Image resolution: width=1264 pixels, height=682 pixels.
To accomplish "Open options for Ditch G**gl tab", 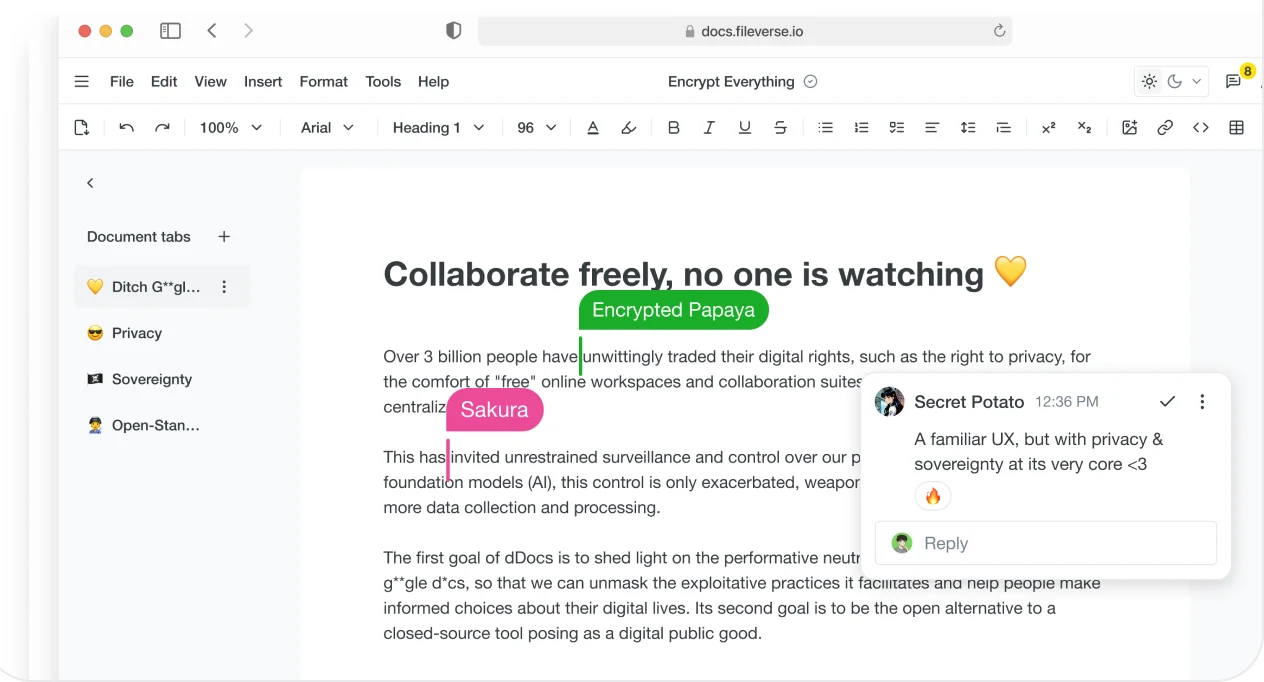I will coord(224,287).
